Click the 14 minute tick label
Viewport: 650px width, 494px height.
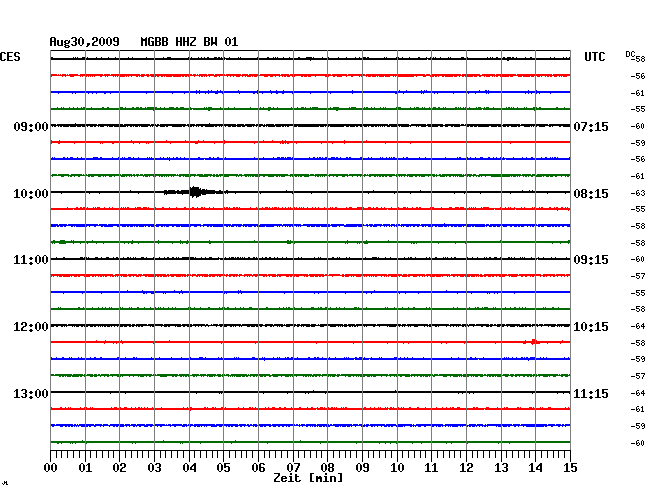(535, 468)
